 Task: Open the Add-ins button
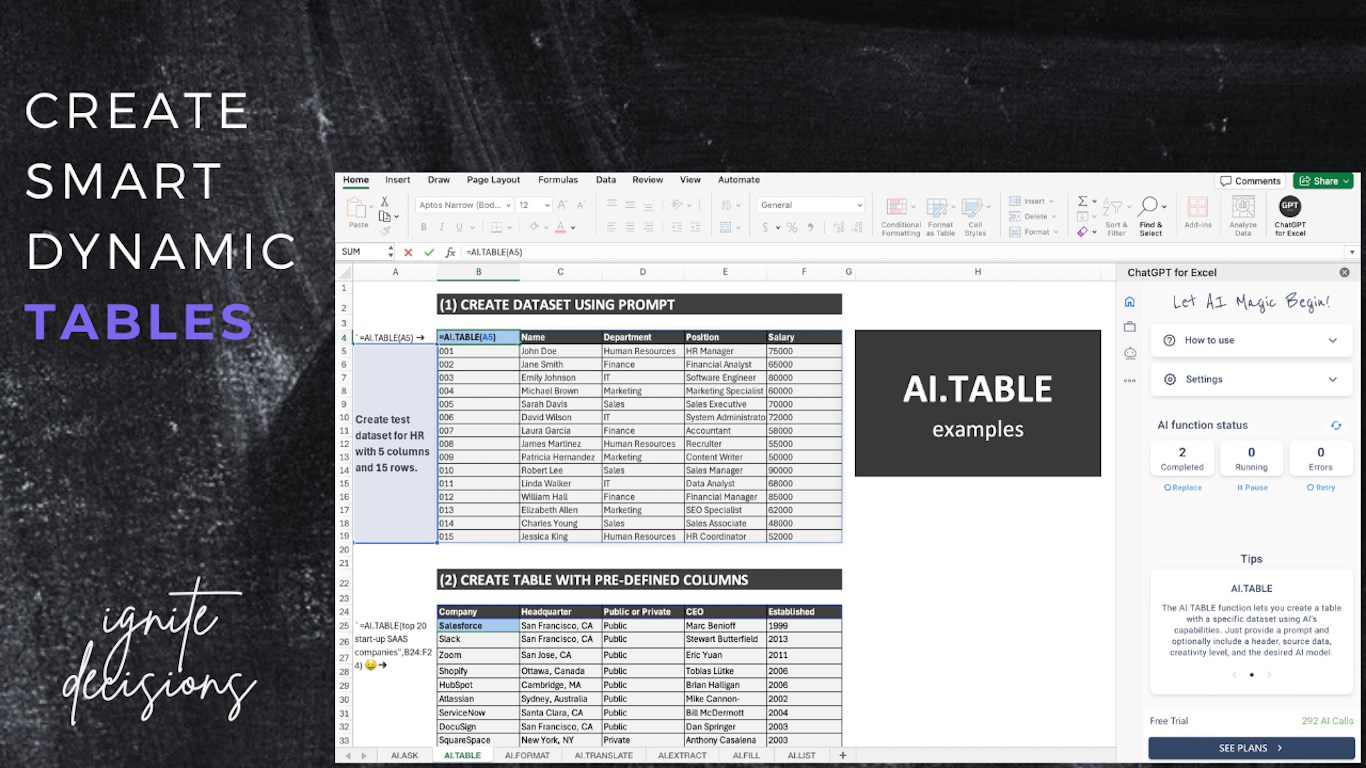tap(1197, 213)
